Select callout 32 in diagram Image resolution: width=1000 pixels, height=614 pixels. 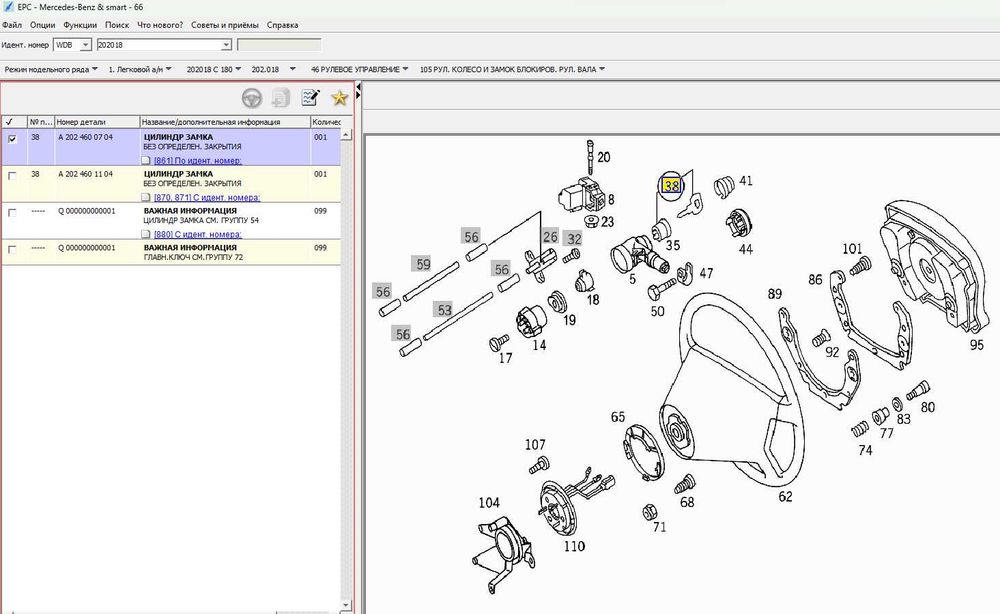click(x=574, y=238)
